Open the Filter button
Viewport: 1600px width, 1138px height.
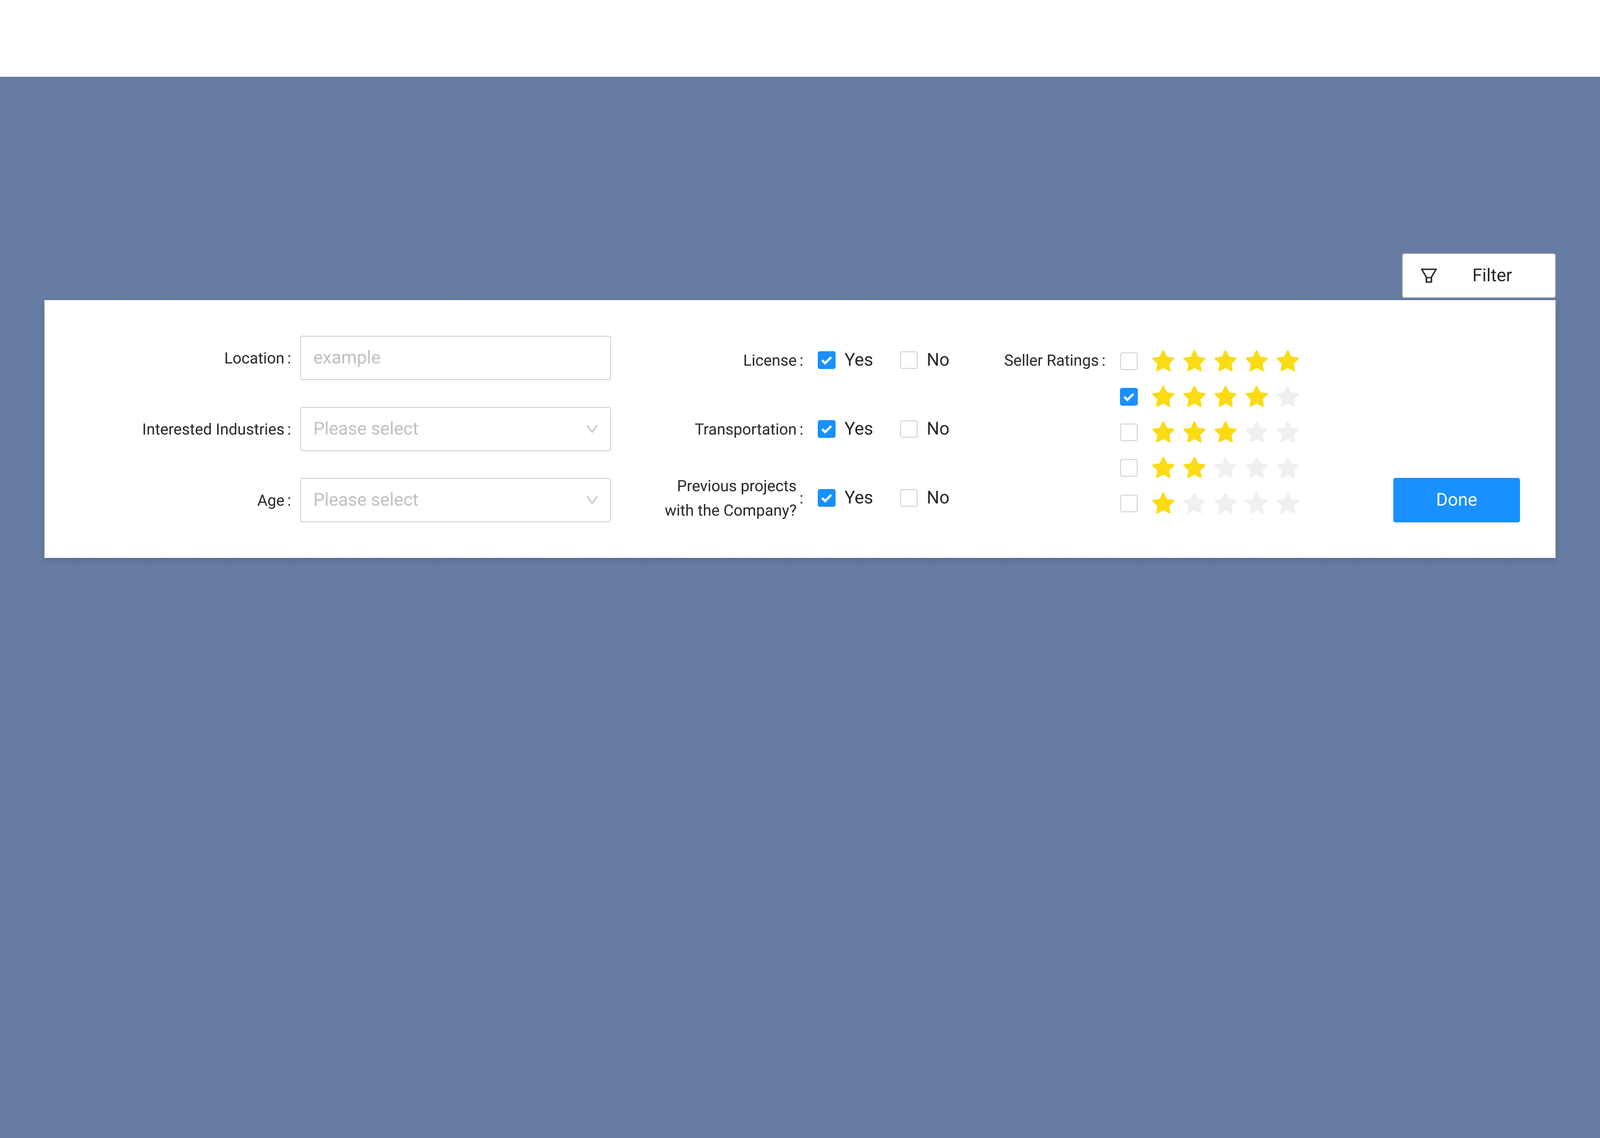[x=1478, y=275]
